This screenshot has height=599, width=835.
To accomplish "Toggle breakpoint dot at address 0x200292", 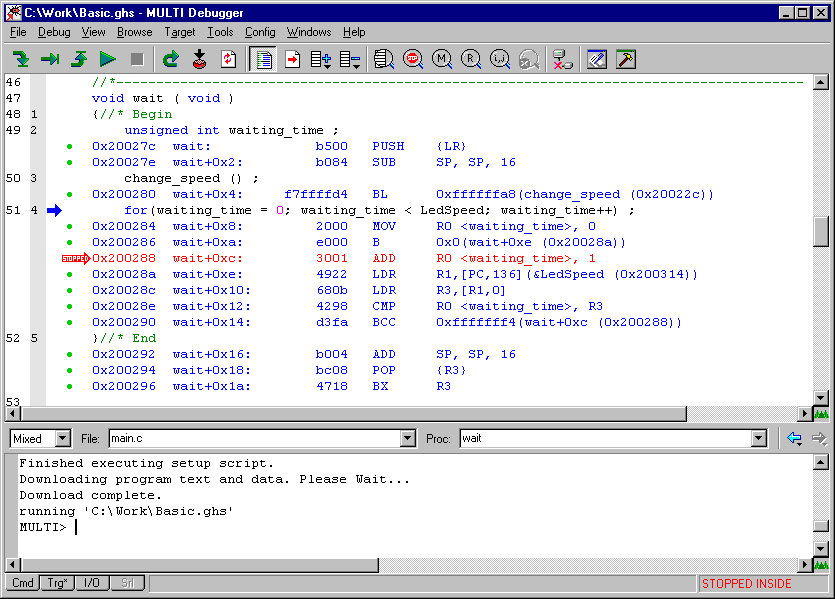I will (x=70, y=354).
